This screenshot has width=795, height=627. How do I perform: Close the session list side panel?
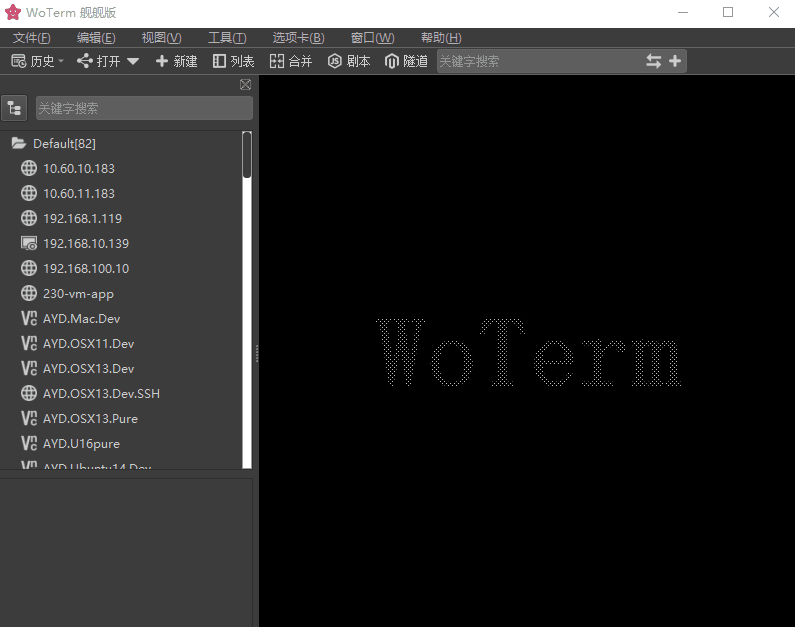tap(245, 85)
